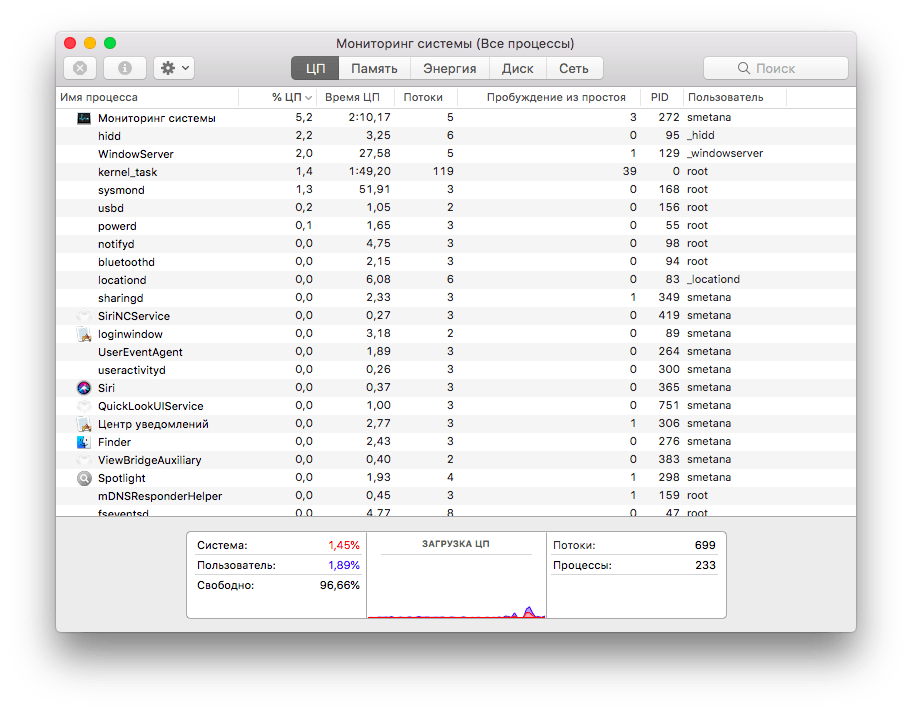Select the bluetoothd process row
The height and width of the screenshot is (712, 912).
click(456, 262)
